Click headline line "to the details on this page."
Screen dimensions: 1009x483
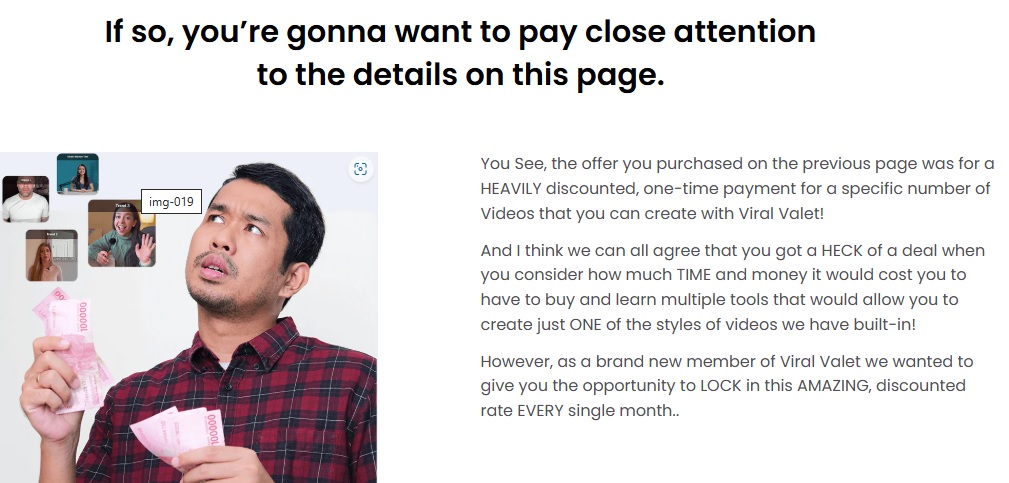[x=460, y=74]
